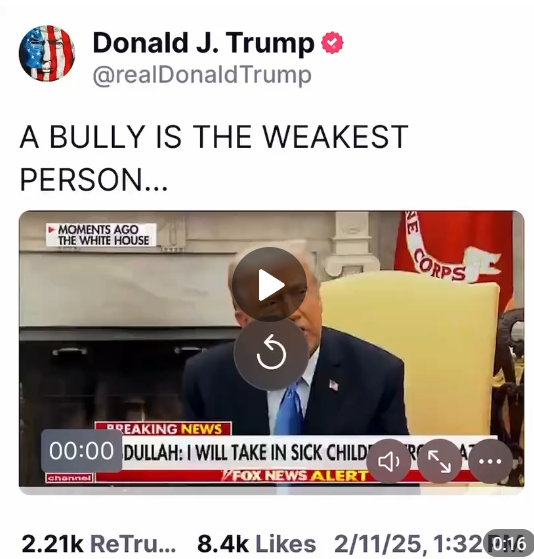View the 2.21k ReTruths list
This screenshot has width=534, height=559.
(x=98, y=544)
